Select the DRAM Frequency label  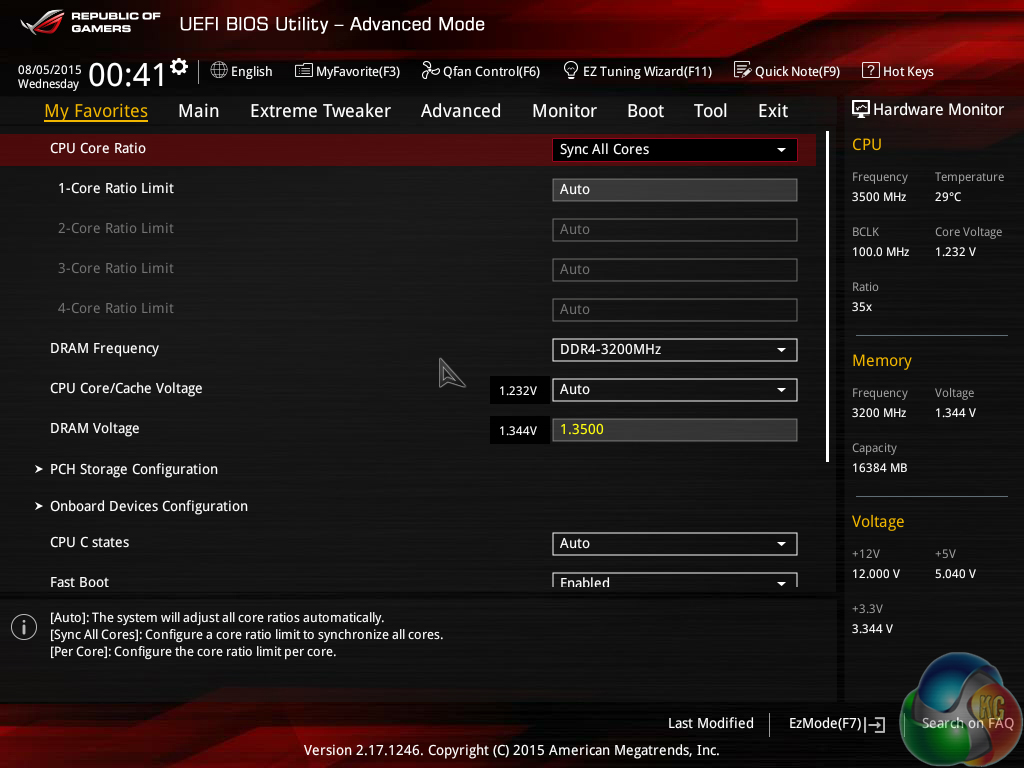(104, 349)
